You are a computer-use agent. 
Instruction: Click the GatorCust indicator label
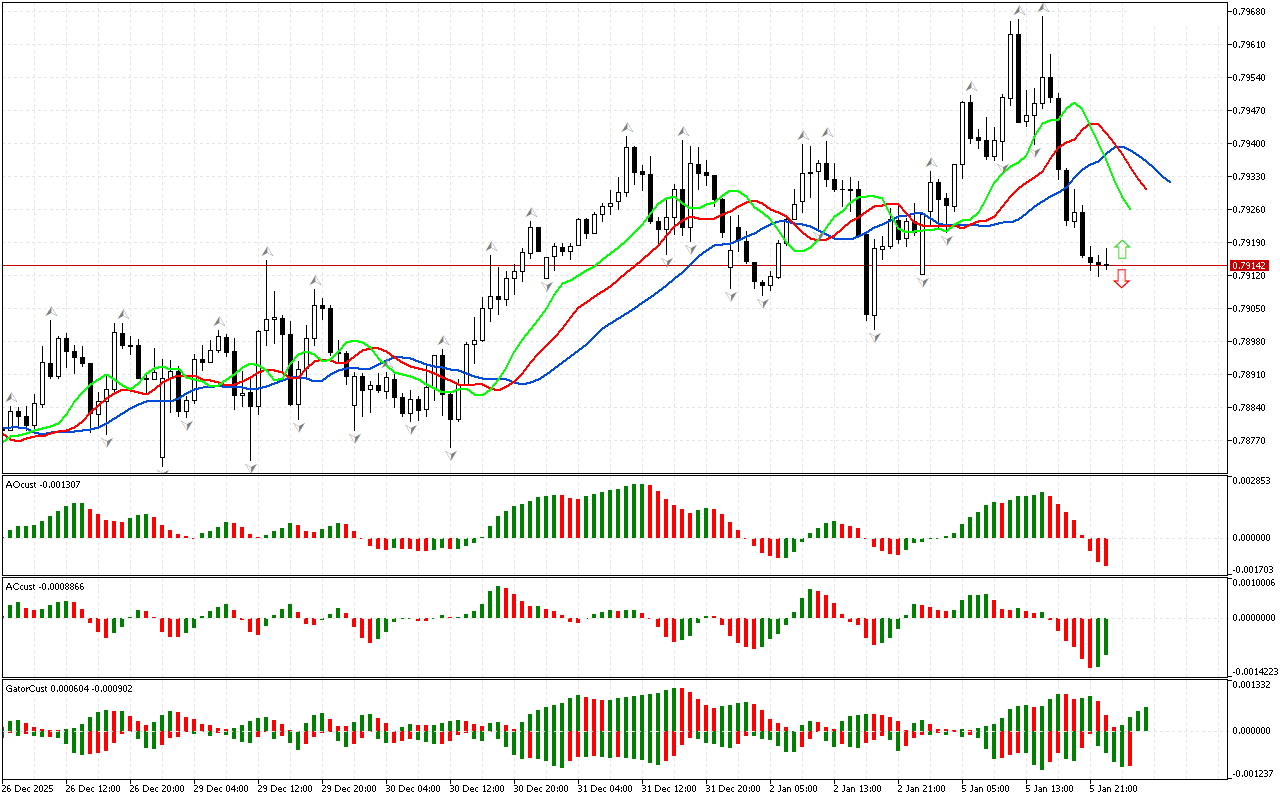point(66,688)
